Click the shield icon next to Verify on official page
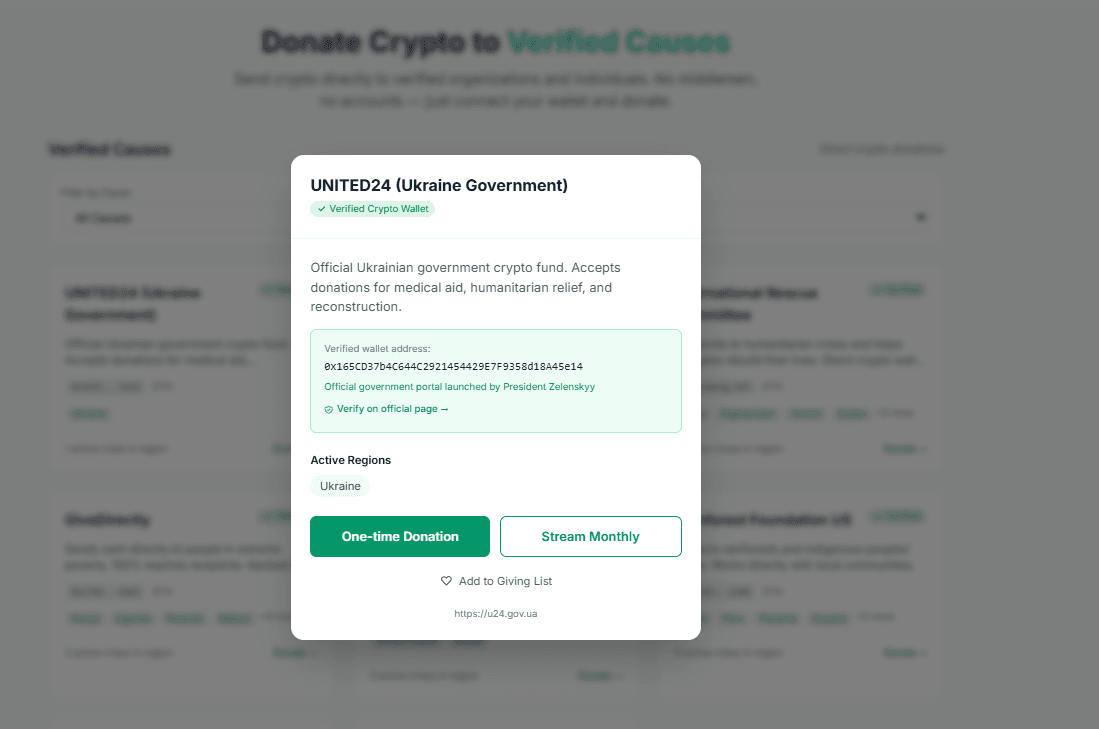 (x=328, y=409)
